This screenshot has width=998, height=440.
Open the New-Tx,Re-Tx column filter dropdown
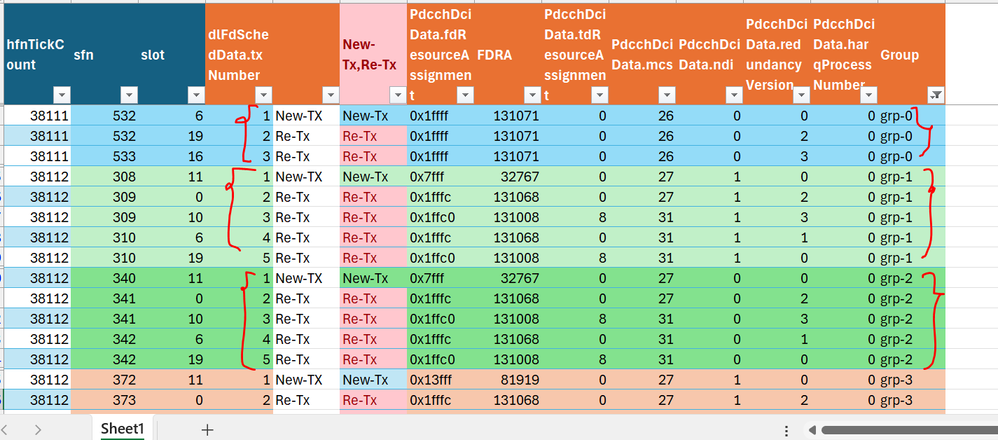(x=398, y=95)
